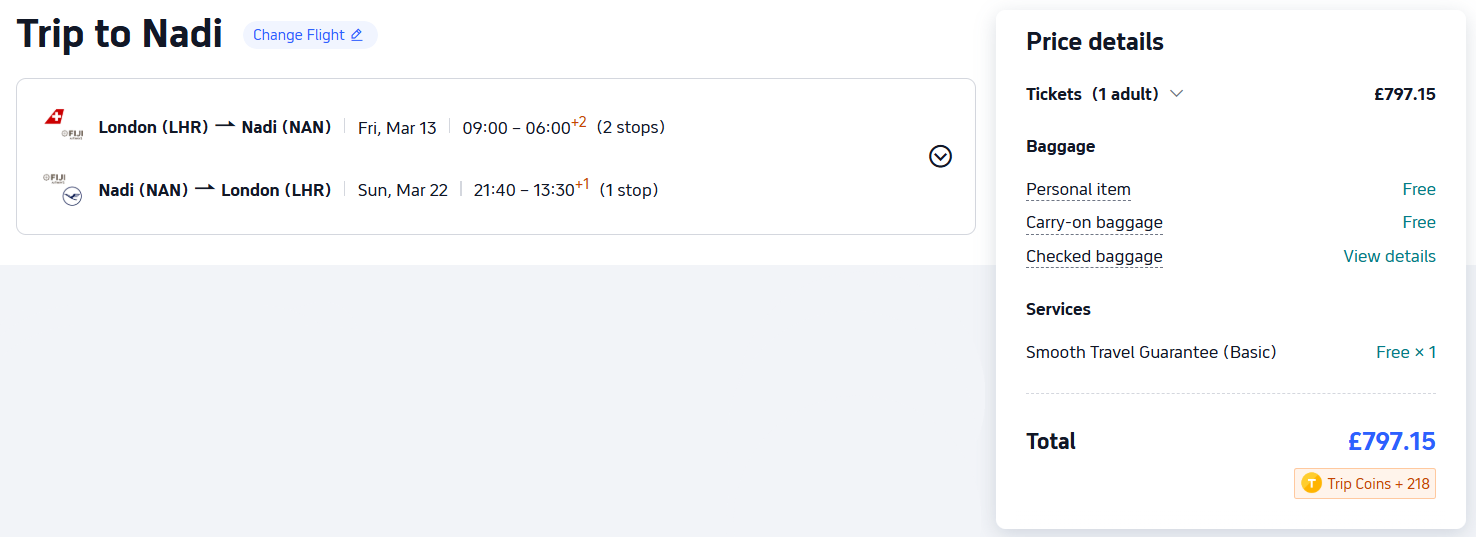Expand flight details with the circled chevron
Screen dimensions: 1476x537
pyautogui.click(x=940, y=156)
